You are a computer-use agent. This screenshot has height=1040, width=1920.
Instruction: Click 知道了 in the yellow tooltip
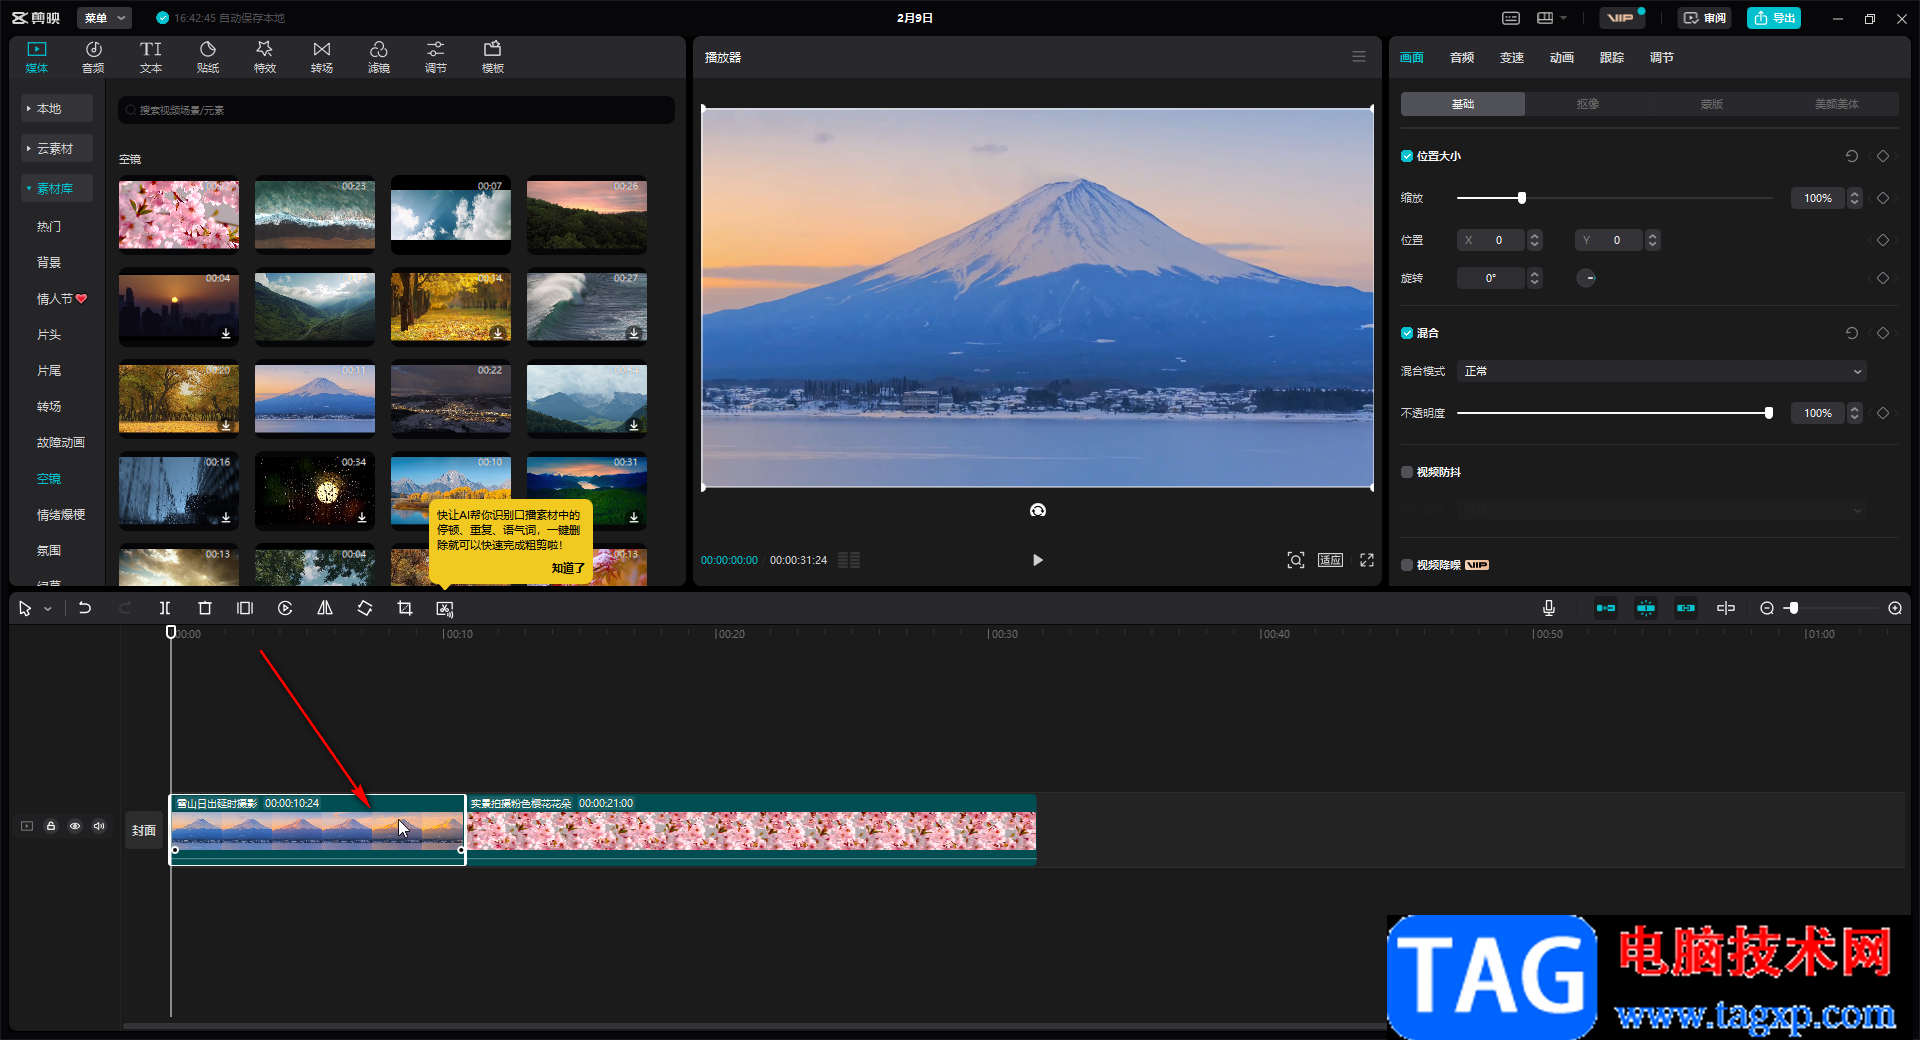point(568,568)
